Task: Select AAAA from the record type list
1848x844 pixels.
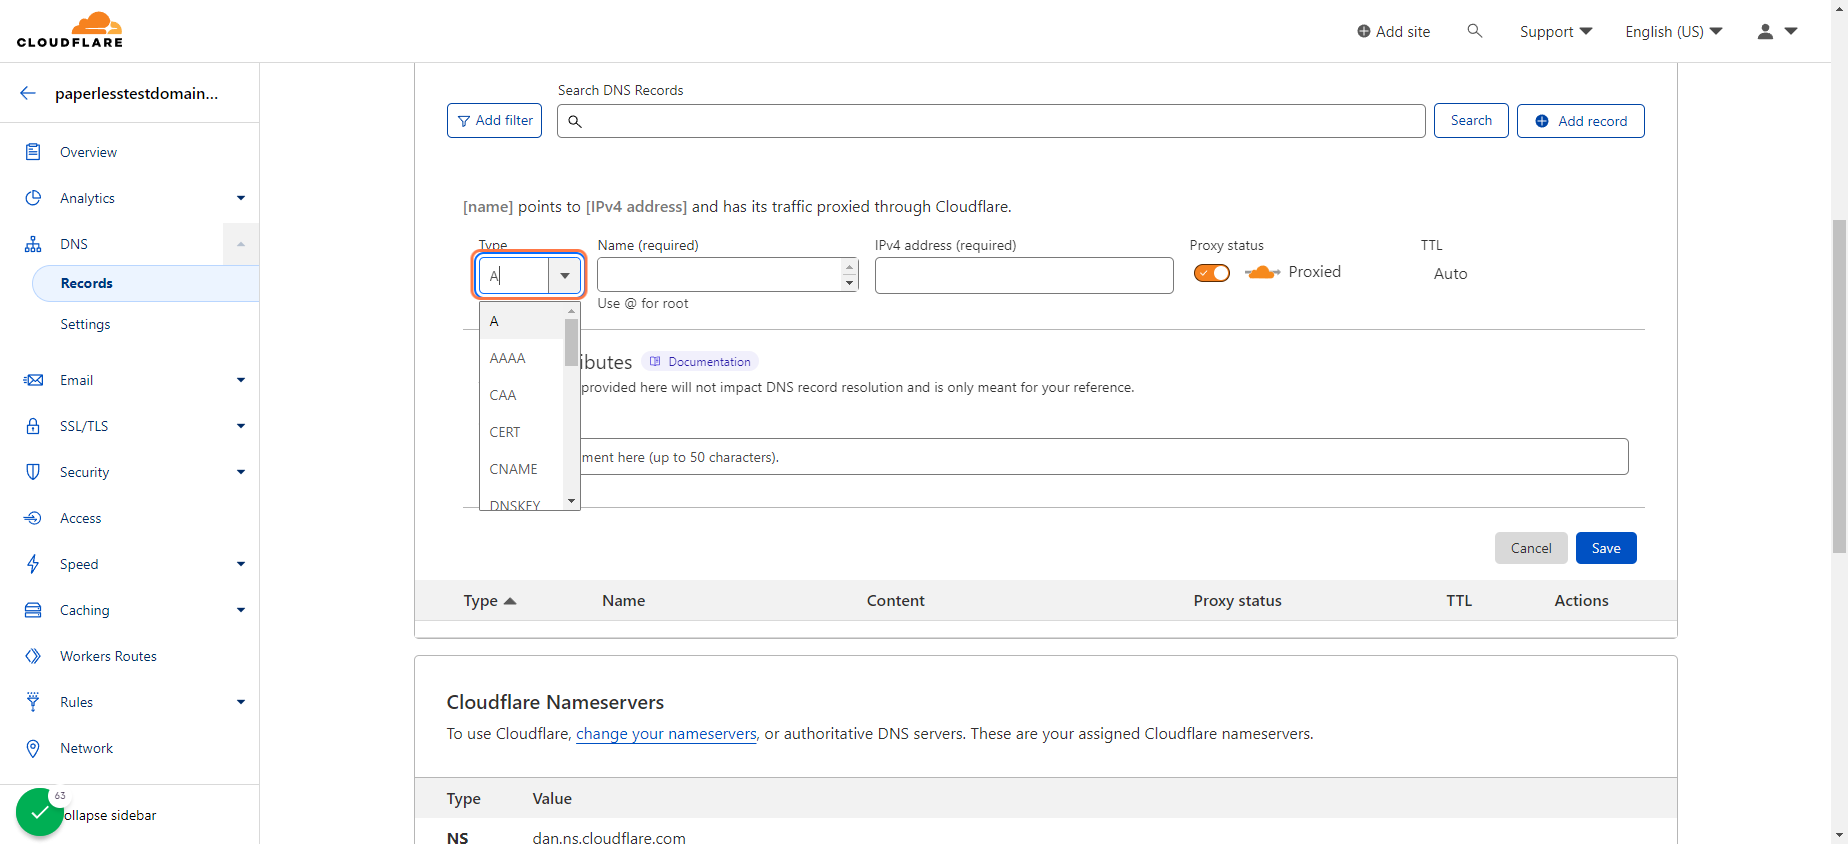Action: point(521,358)
